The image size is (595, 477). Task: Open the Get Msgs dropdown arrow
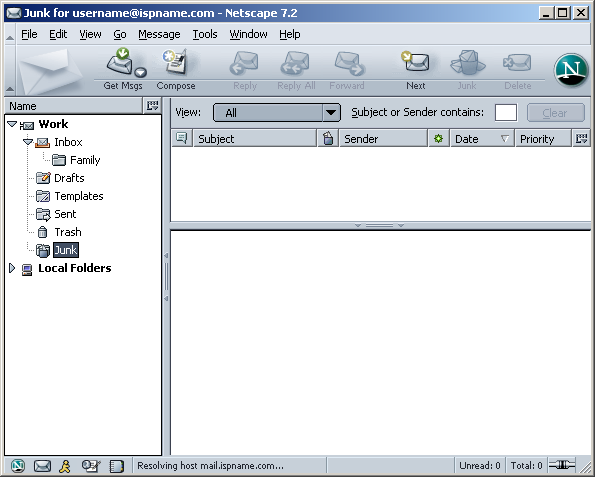tap(141, 72)
